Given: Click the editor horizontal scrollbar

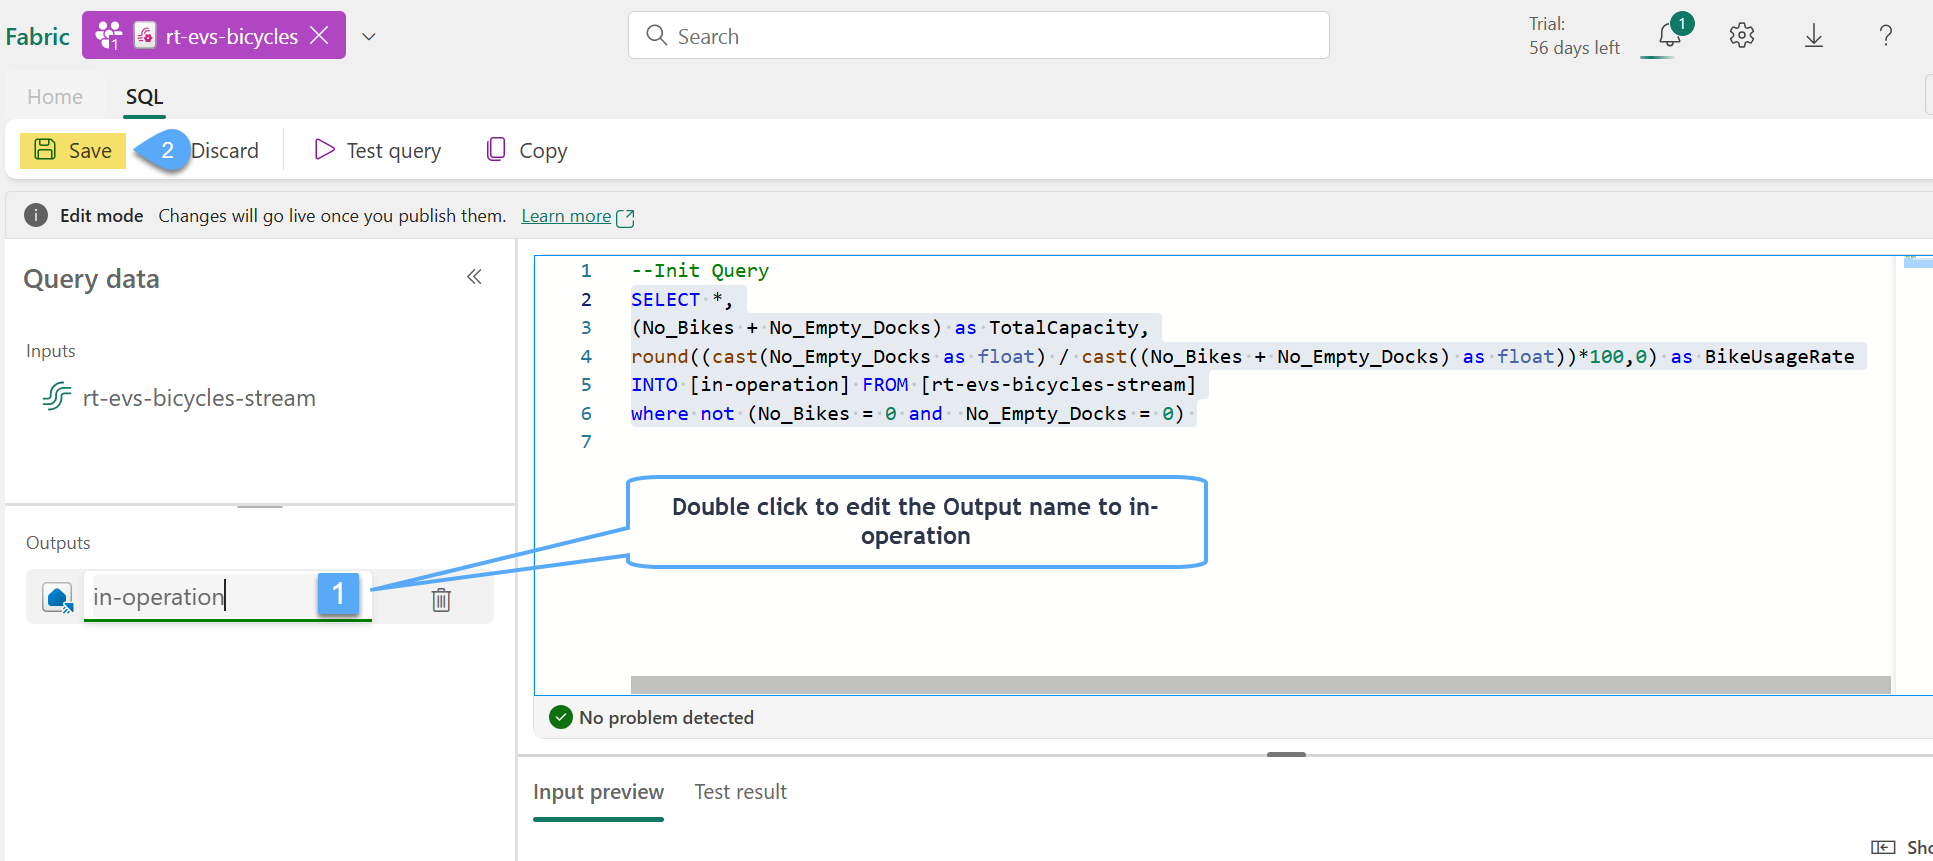Looking at the screenshot, I should click(x=1260, y=684).
